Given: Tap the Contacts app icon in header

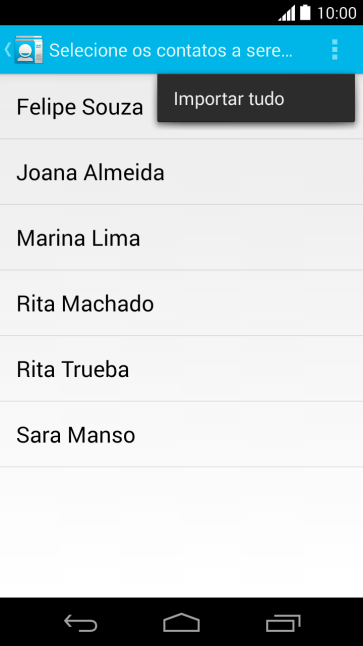Looking at the screenshot, I should (28, 50).
